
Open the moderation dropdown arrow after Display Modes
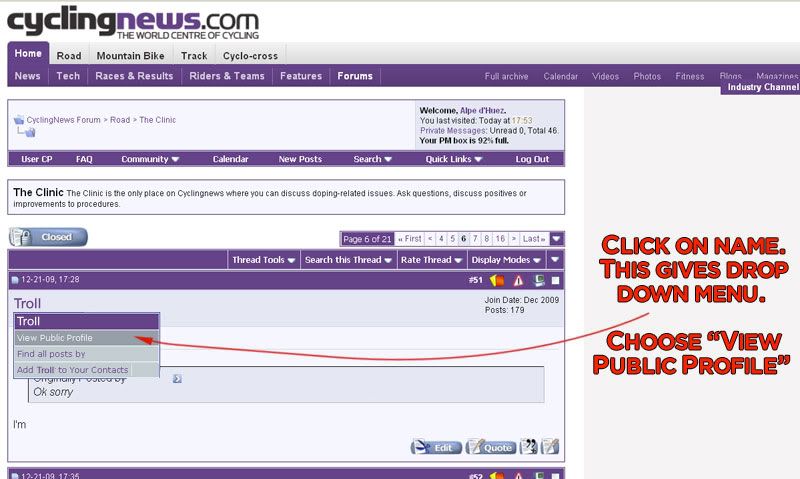tap(555, 260)
